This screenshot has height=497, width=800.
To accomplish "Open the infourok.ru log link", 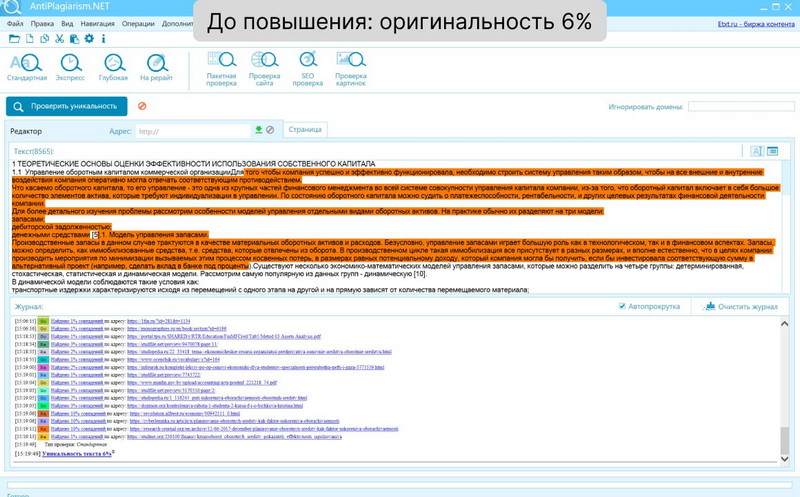I will [x=255, y=367].
